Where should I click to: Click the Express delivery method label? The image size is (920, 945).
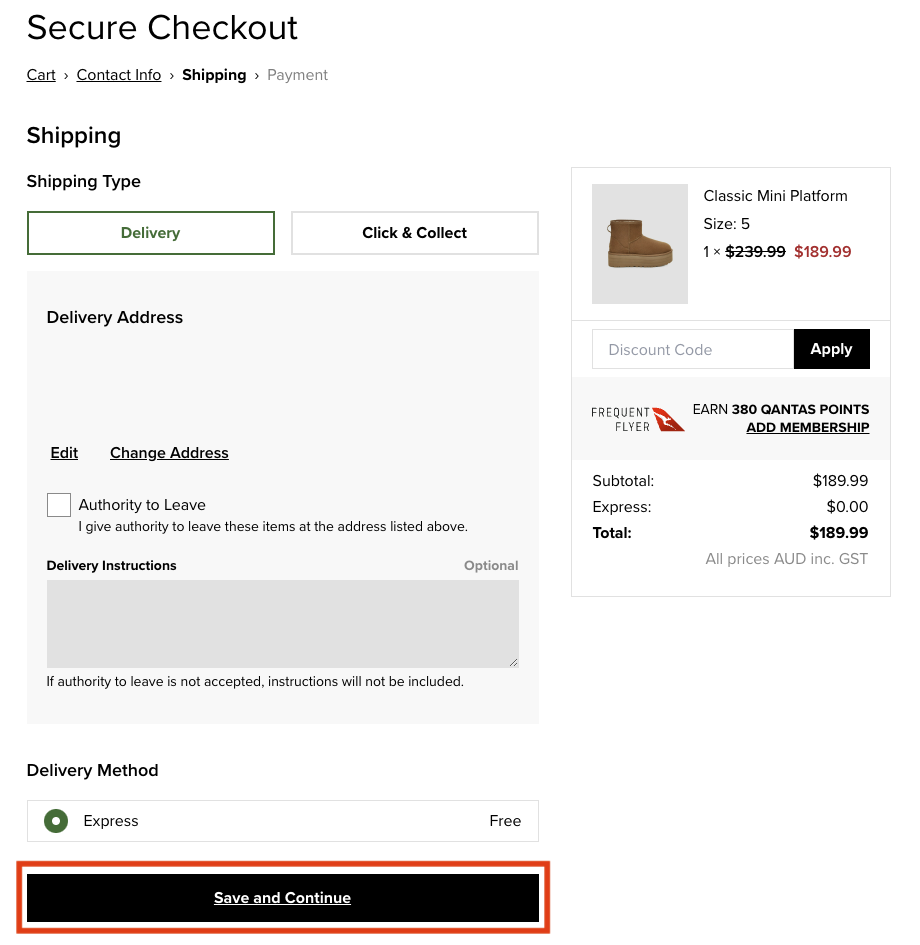tap(111, 821)
